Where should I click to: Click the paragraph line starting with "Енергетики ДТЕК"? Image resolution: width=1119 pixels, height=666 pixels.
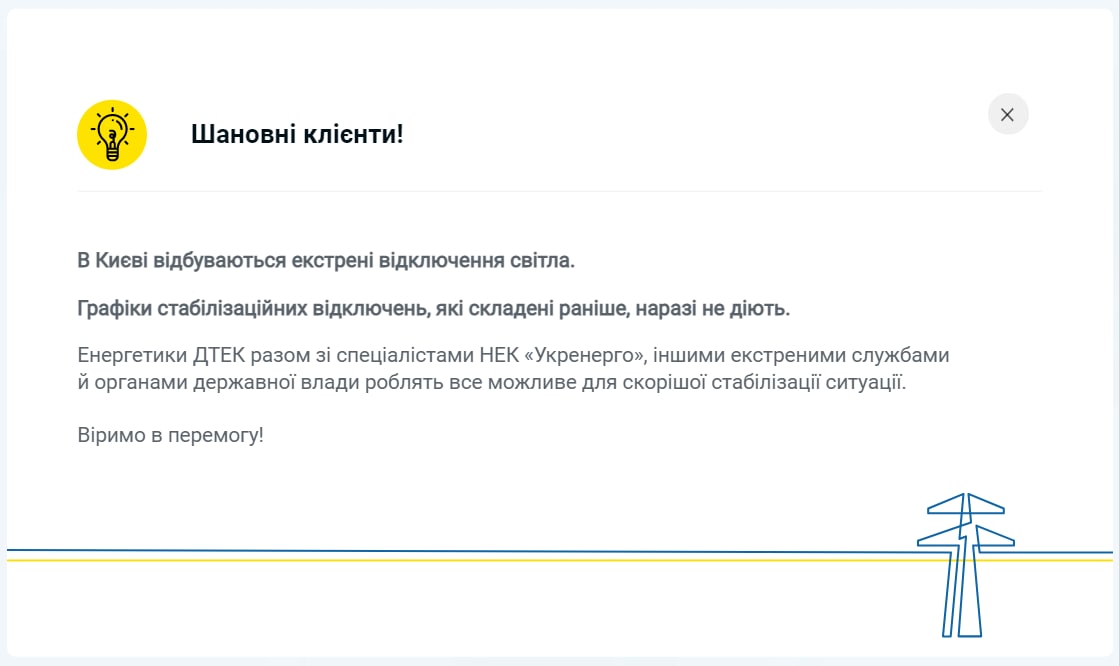(512, 355)
